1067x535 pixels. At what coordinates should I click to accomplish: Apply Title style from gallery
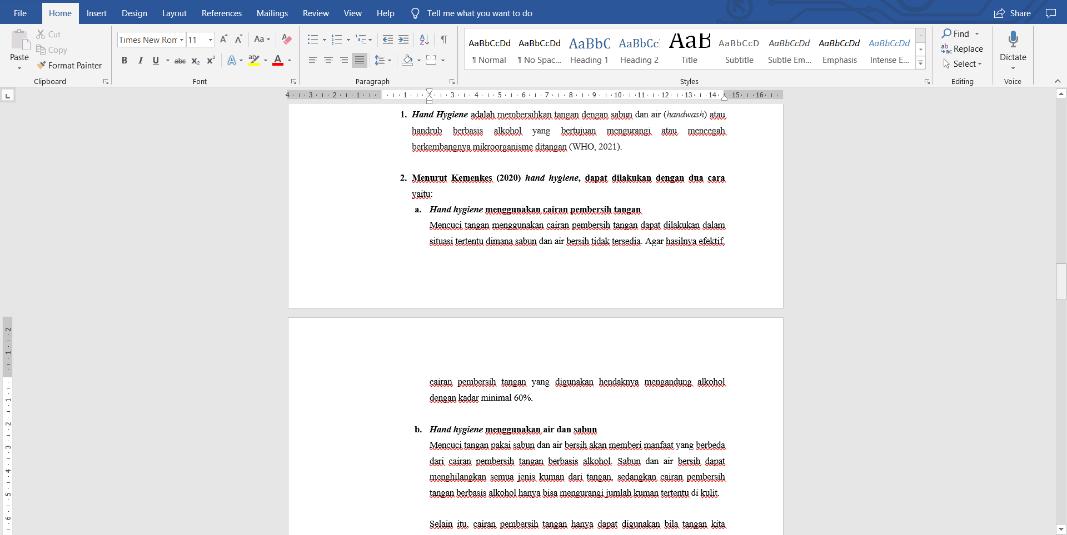point(689,50)
